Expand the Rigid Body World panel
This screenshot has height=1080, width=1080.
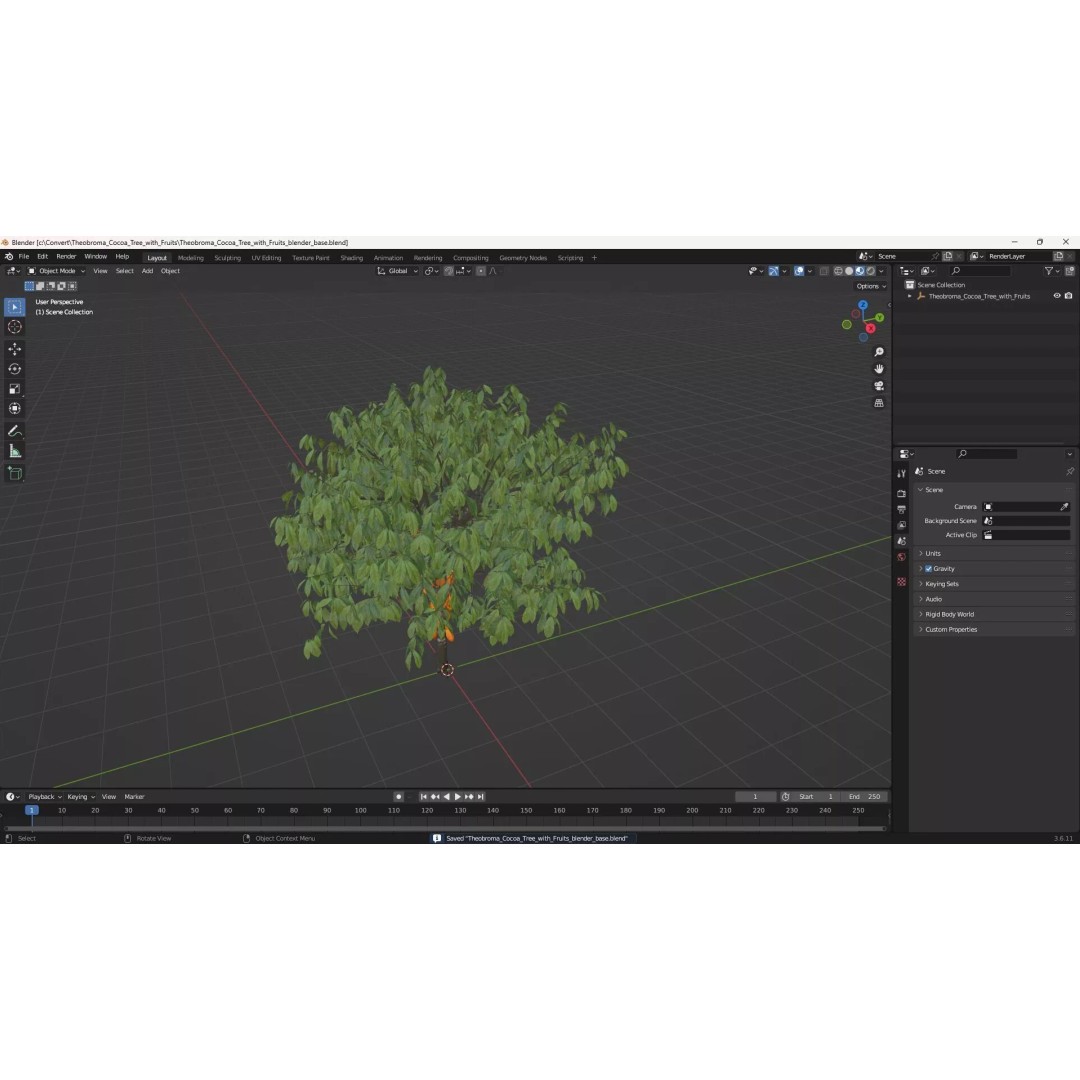(992, 614)
